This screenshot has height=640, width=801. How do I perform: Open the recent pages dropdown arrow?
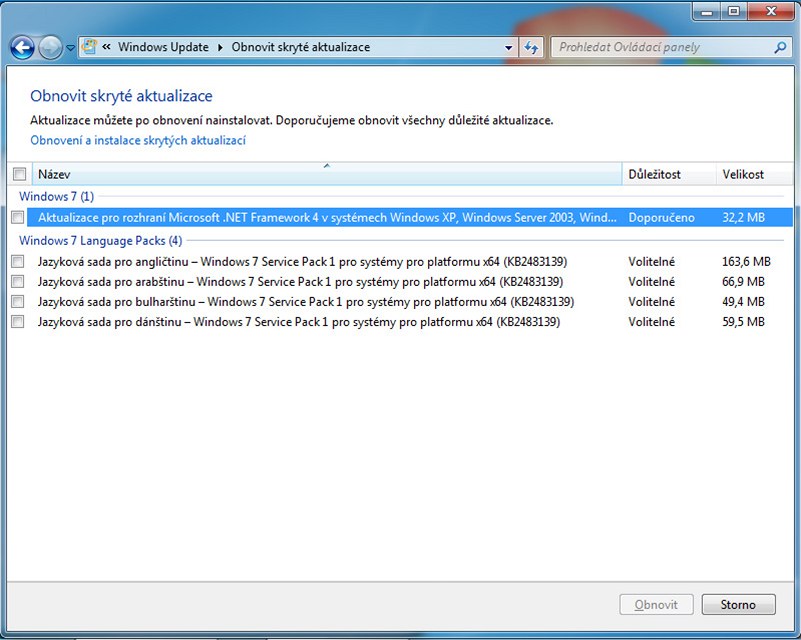point(71,47)
